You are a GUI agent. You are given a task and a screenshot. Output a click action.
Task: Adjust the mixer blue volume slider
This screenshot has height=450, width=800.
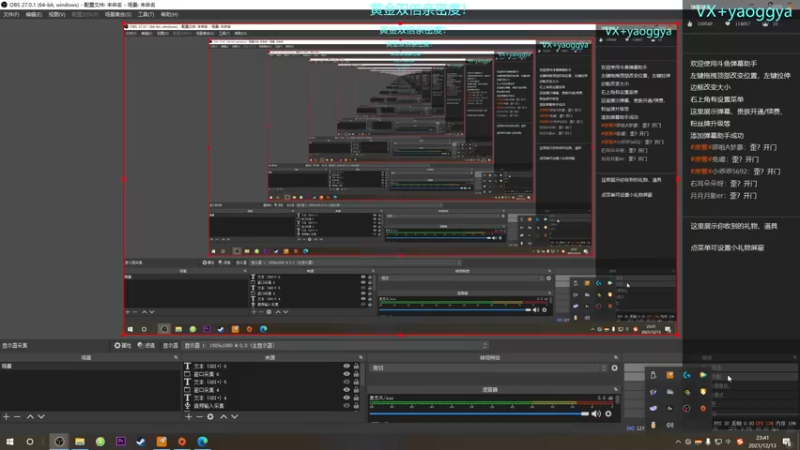point(479,414)
